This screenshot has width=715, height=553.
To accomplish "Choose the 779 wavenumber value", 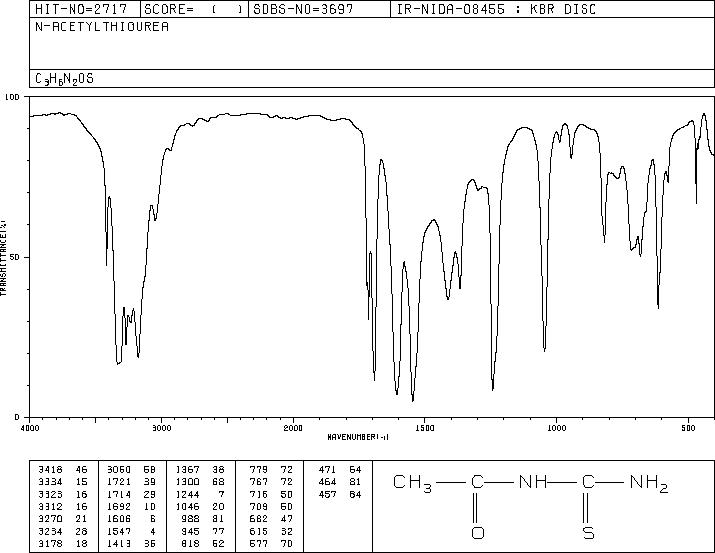I will click(259, 470).
